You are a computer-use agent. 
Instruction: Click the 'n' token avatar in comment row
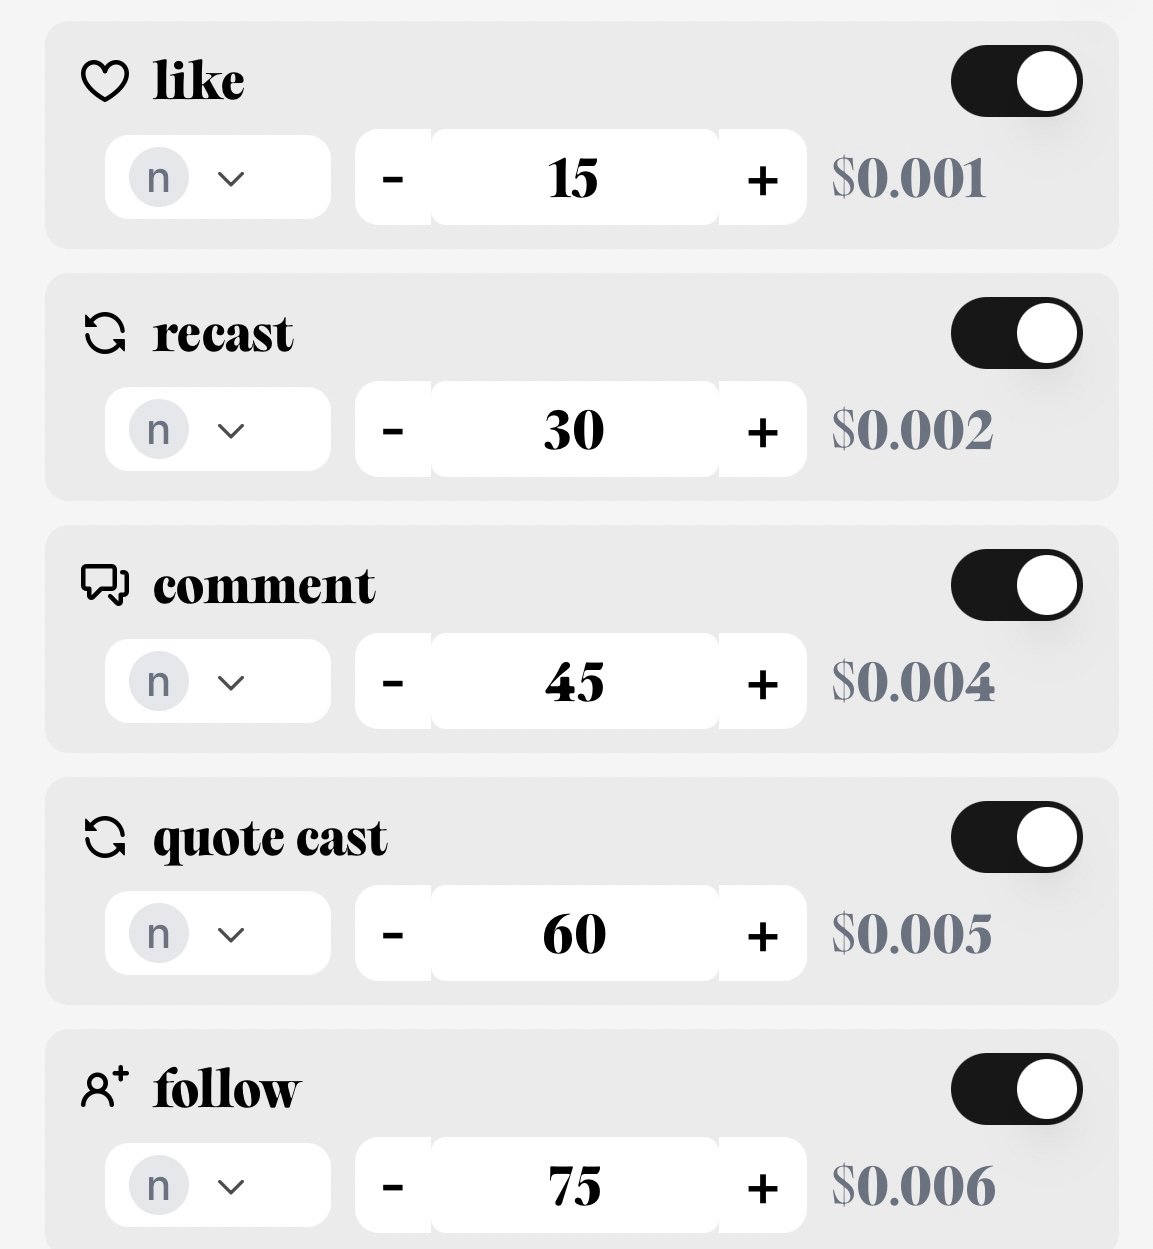click(158, 682)
